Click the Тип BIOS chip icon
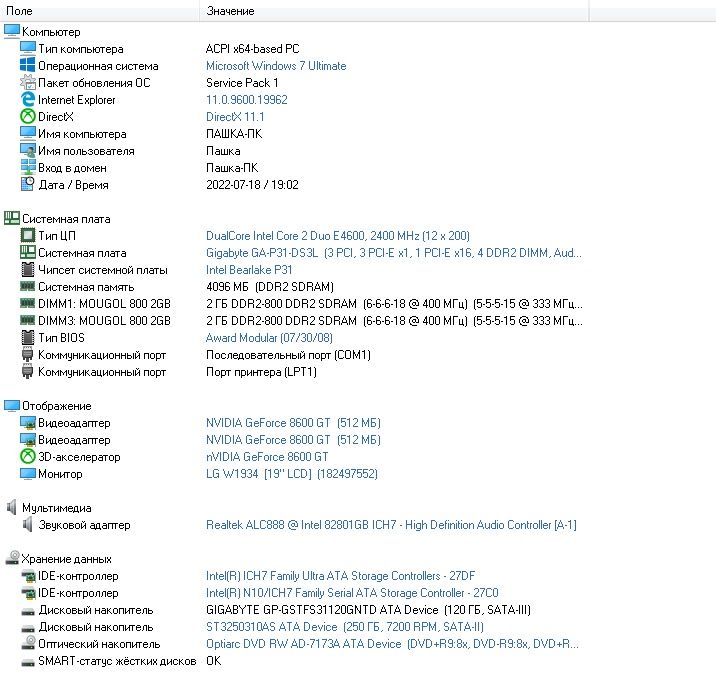The height and width of the screenshot is (680, 716). coord(28,337)
